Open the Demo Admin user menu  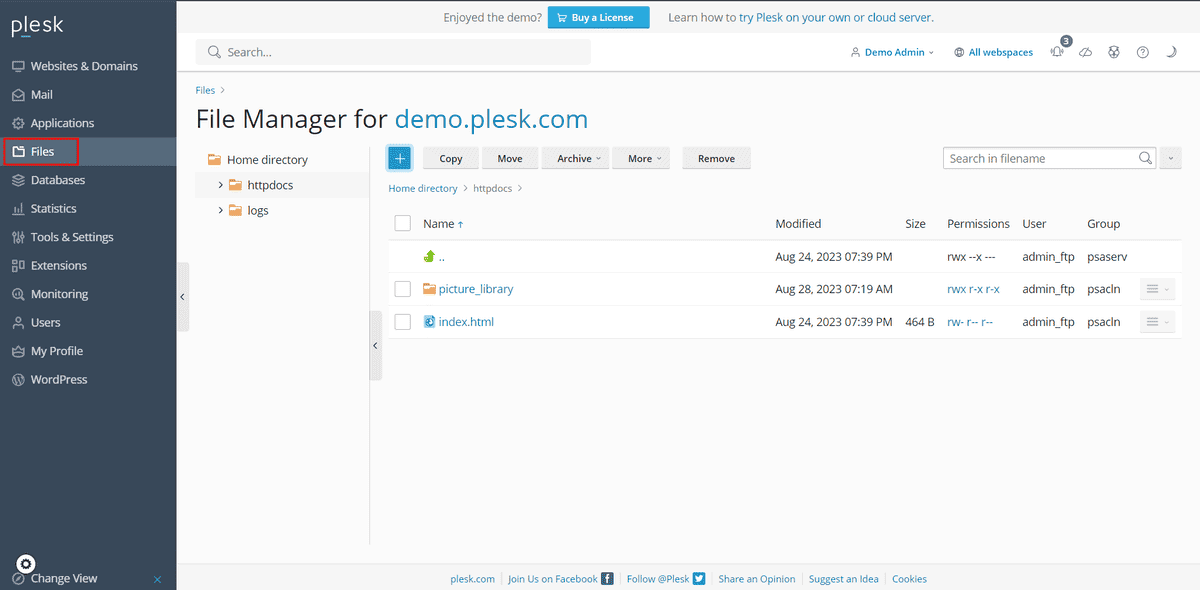click(x=892, y=52)
